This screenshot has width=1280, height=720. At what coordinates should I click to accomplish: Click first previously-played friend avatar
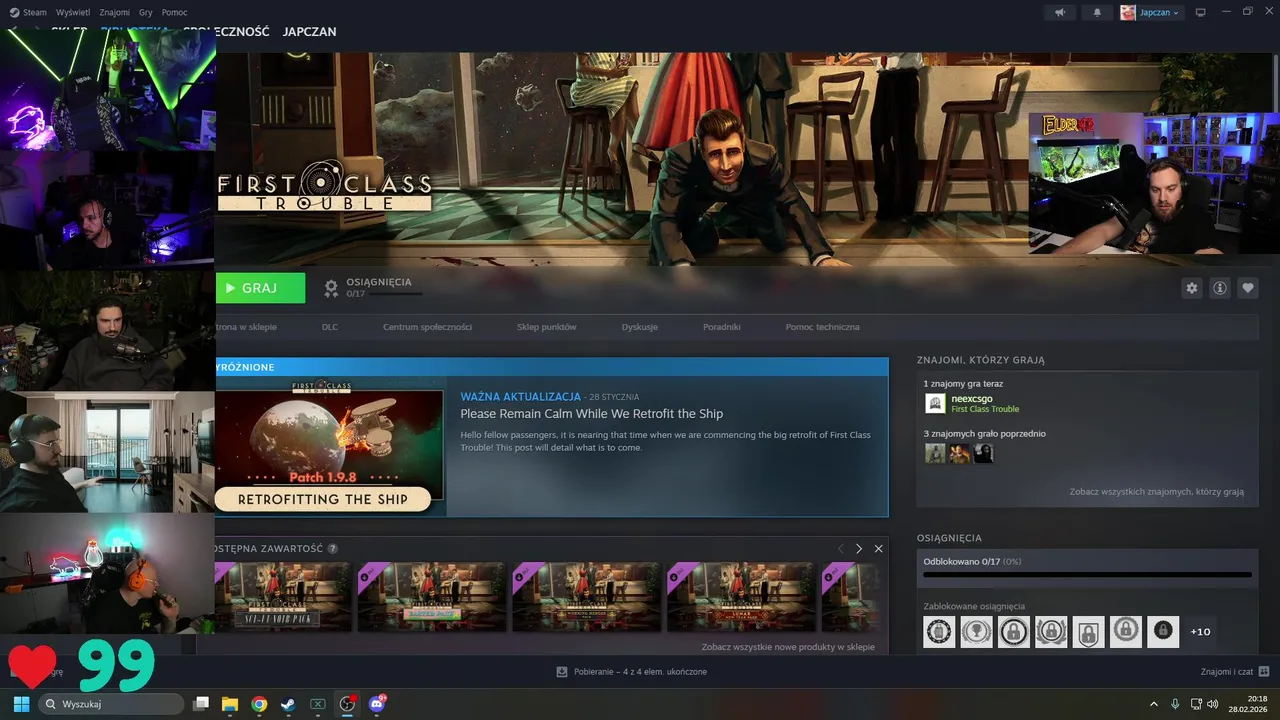click(935, 453)
